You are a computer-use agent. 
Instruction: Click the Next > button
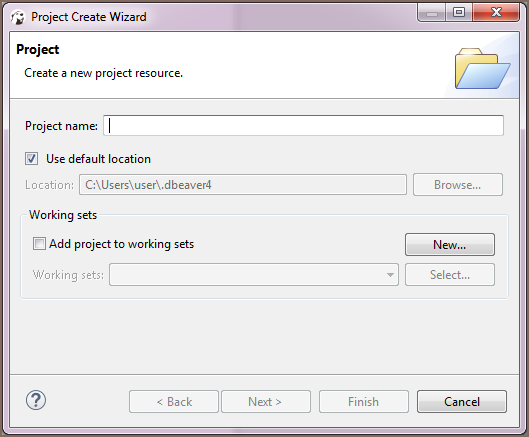[266, 402]
